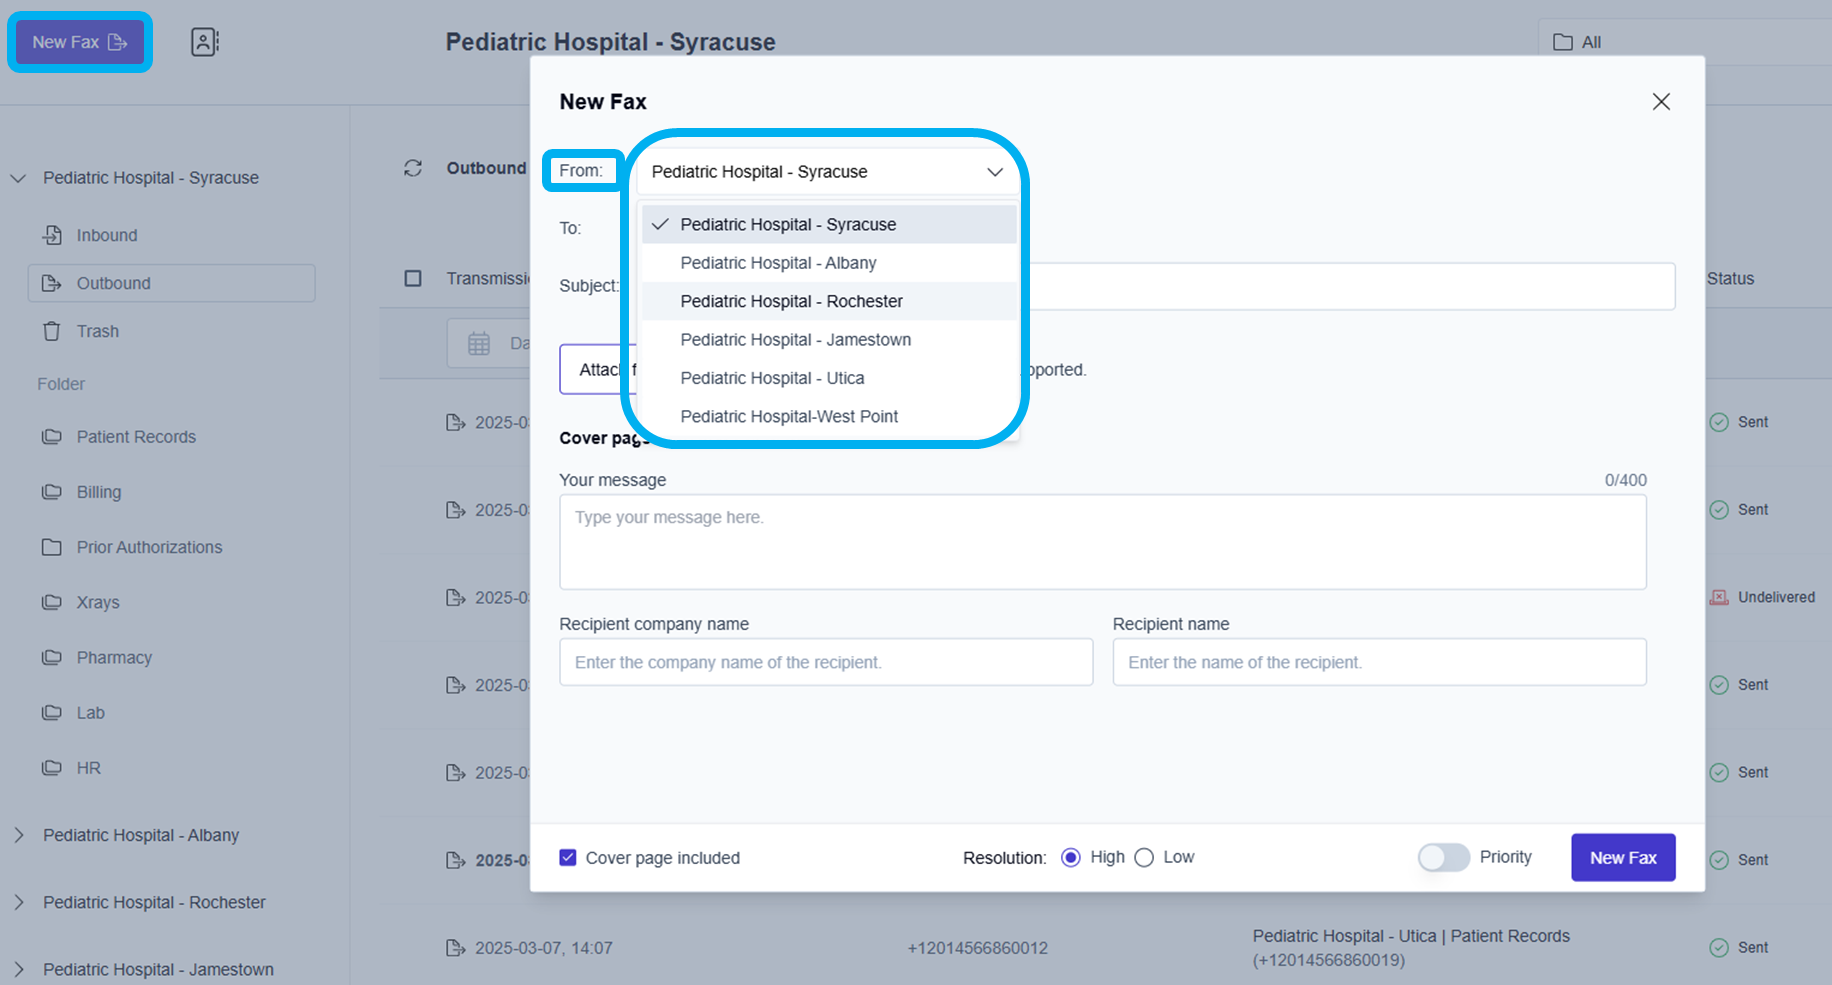The height and width of the screenshot is (985, 1832).
Task: Click the refresh icon beside Outbound
Action: click(x=413, y=168)
